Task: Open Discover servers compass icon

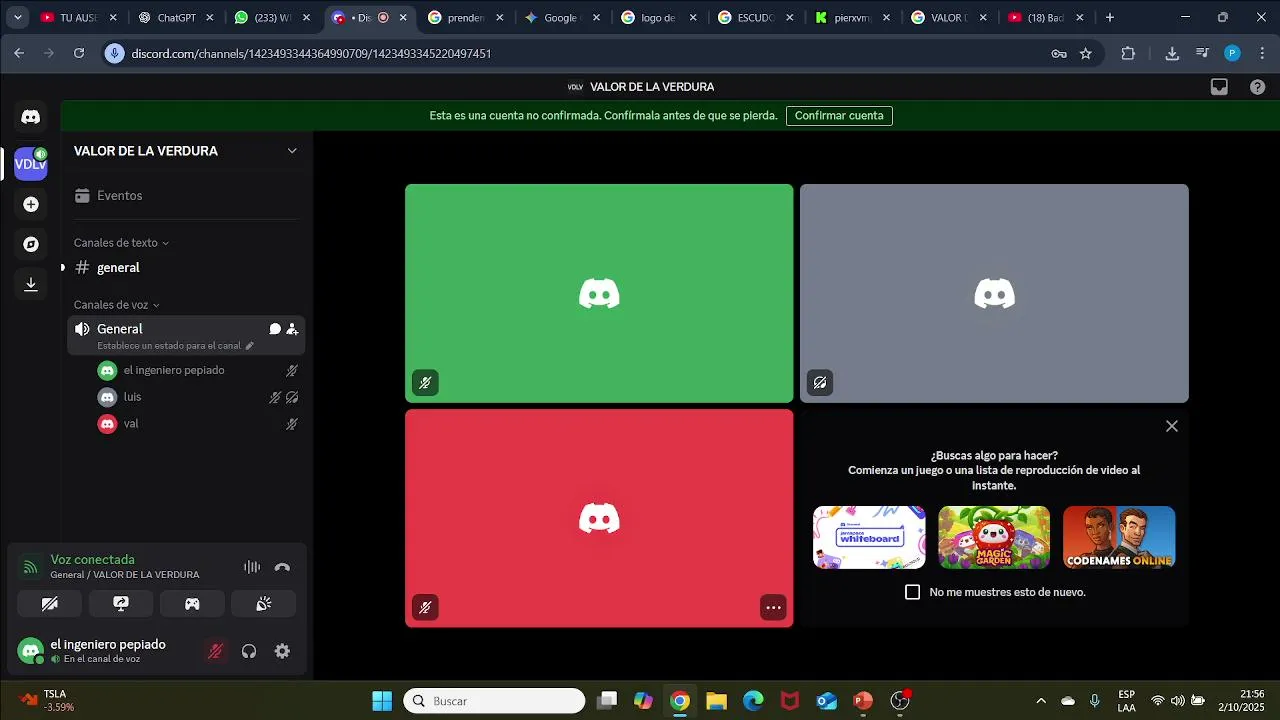Action: point(30,244)
